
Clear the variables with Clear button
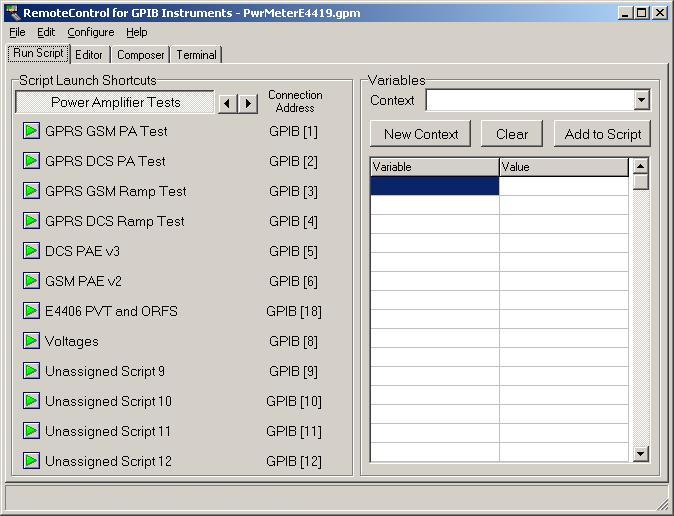[x=511, y=134]
